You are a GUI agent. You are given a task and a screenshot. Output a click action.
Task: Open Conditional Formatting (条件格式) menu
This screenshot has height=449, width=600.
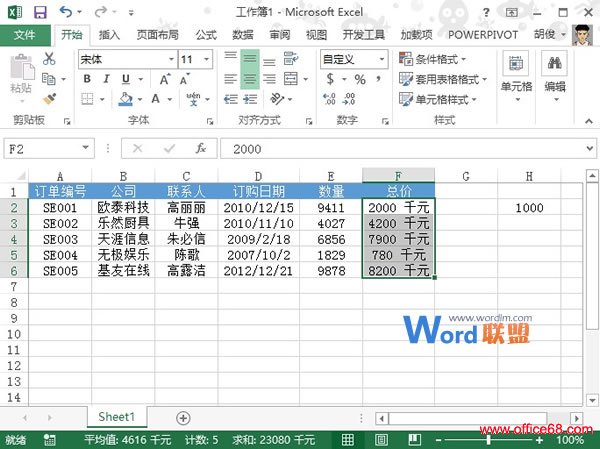[432, 59]
